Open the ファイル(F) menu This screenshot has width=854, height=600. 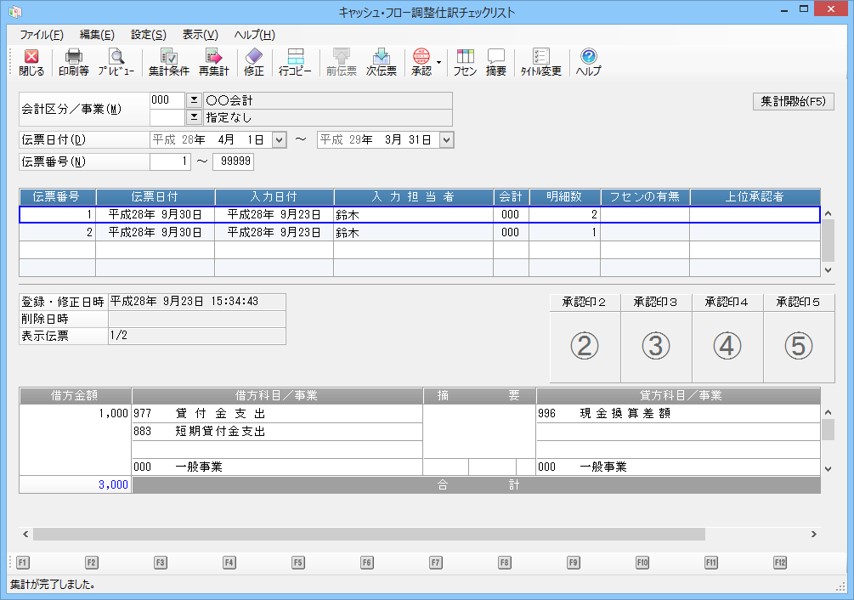click(x=41, y=34)
